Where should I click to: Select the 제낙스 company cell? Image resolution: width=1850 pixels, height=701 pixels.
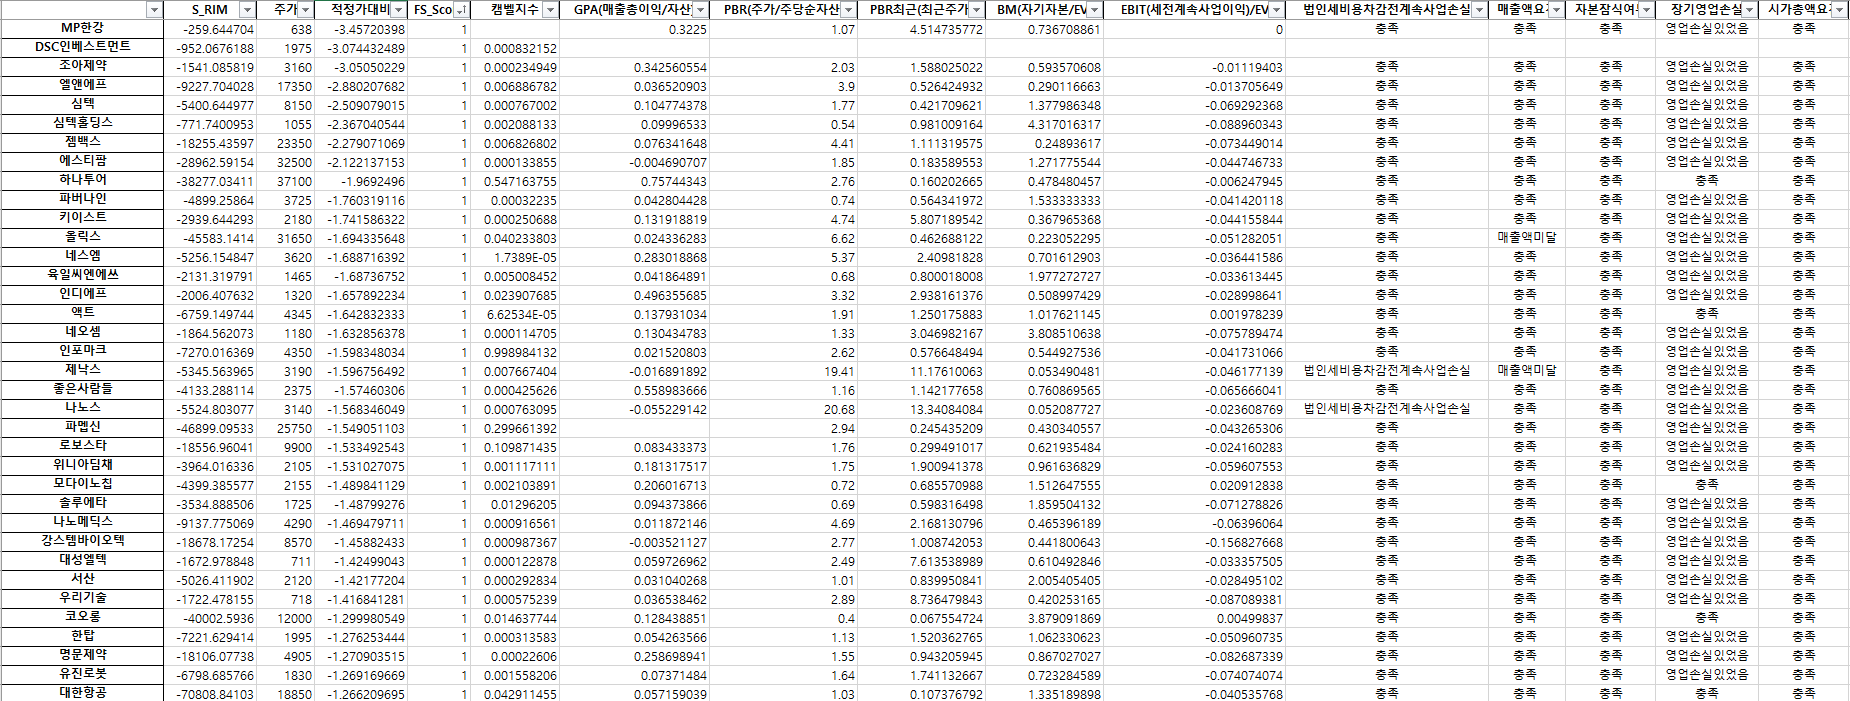(82, 371)
